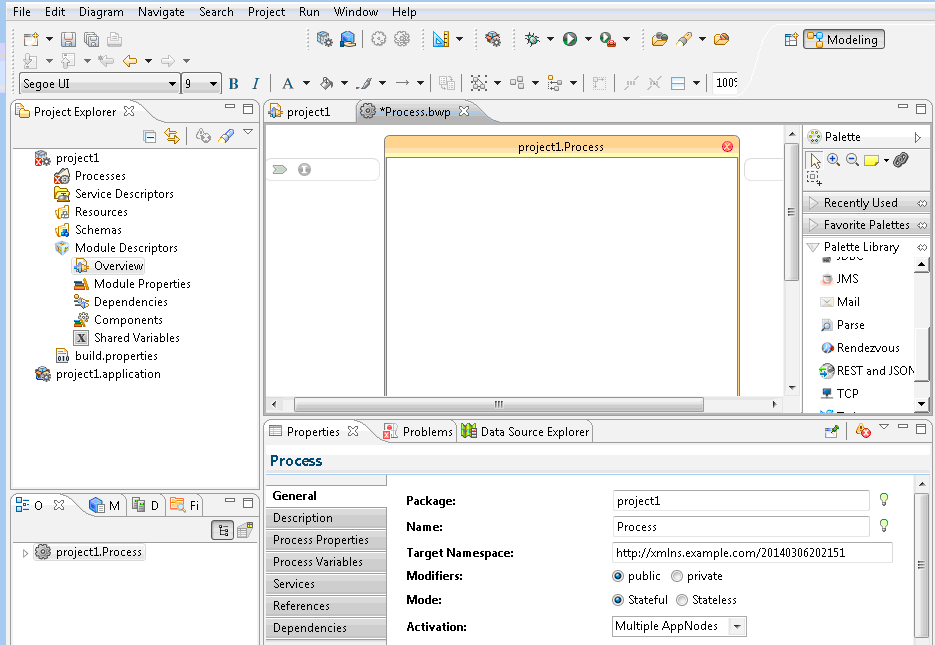This screenshot has width=935, height=645.
Task: Click Zoom Out tool in Palette
Action: click(x=852, y=160)
